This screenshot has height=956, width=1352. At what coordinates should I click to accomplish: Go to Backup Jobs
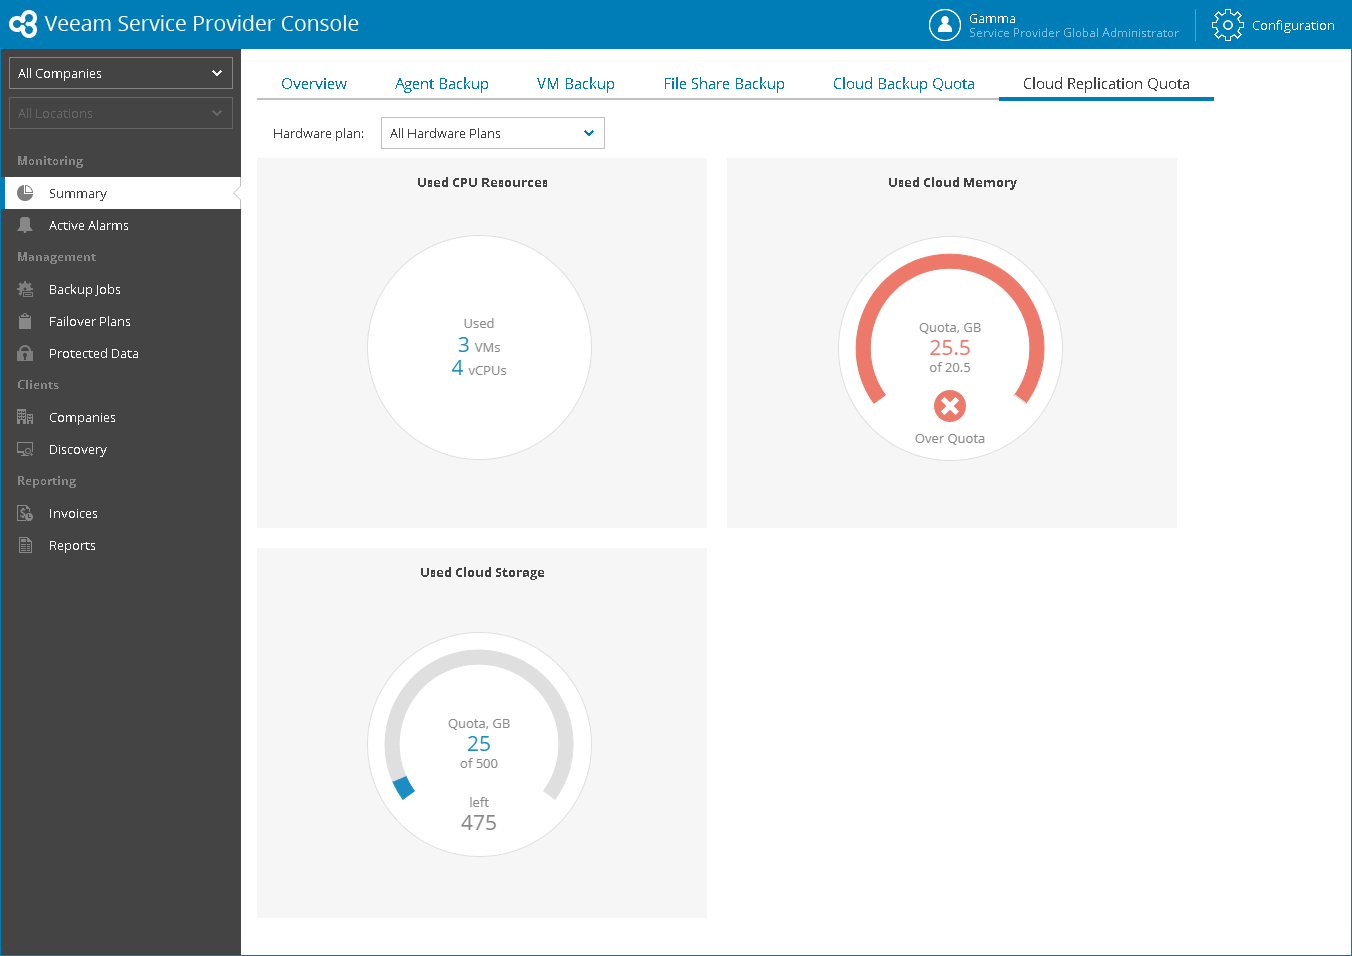(121, 289)
